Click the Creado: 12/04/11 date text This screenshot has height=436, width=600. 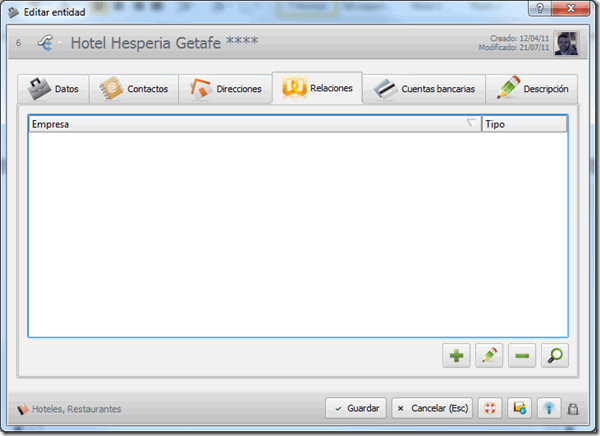[519, 38]
